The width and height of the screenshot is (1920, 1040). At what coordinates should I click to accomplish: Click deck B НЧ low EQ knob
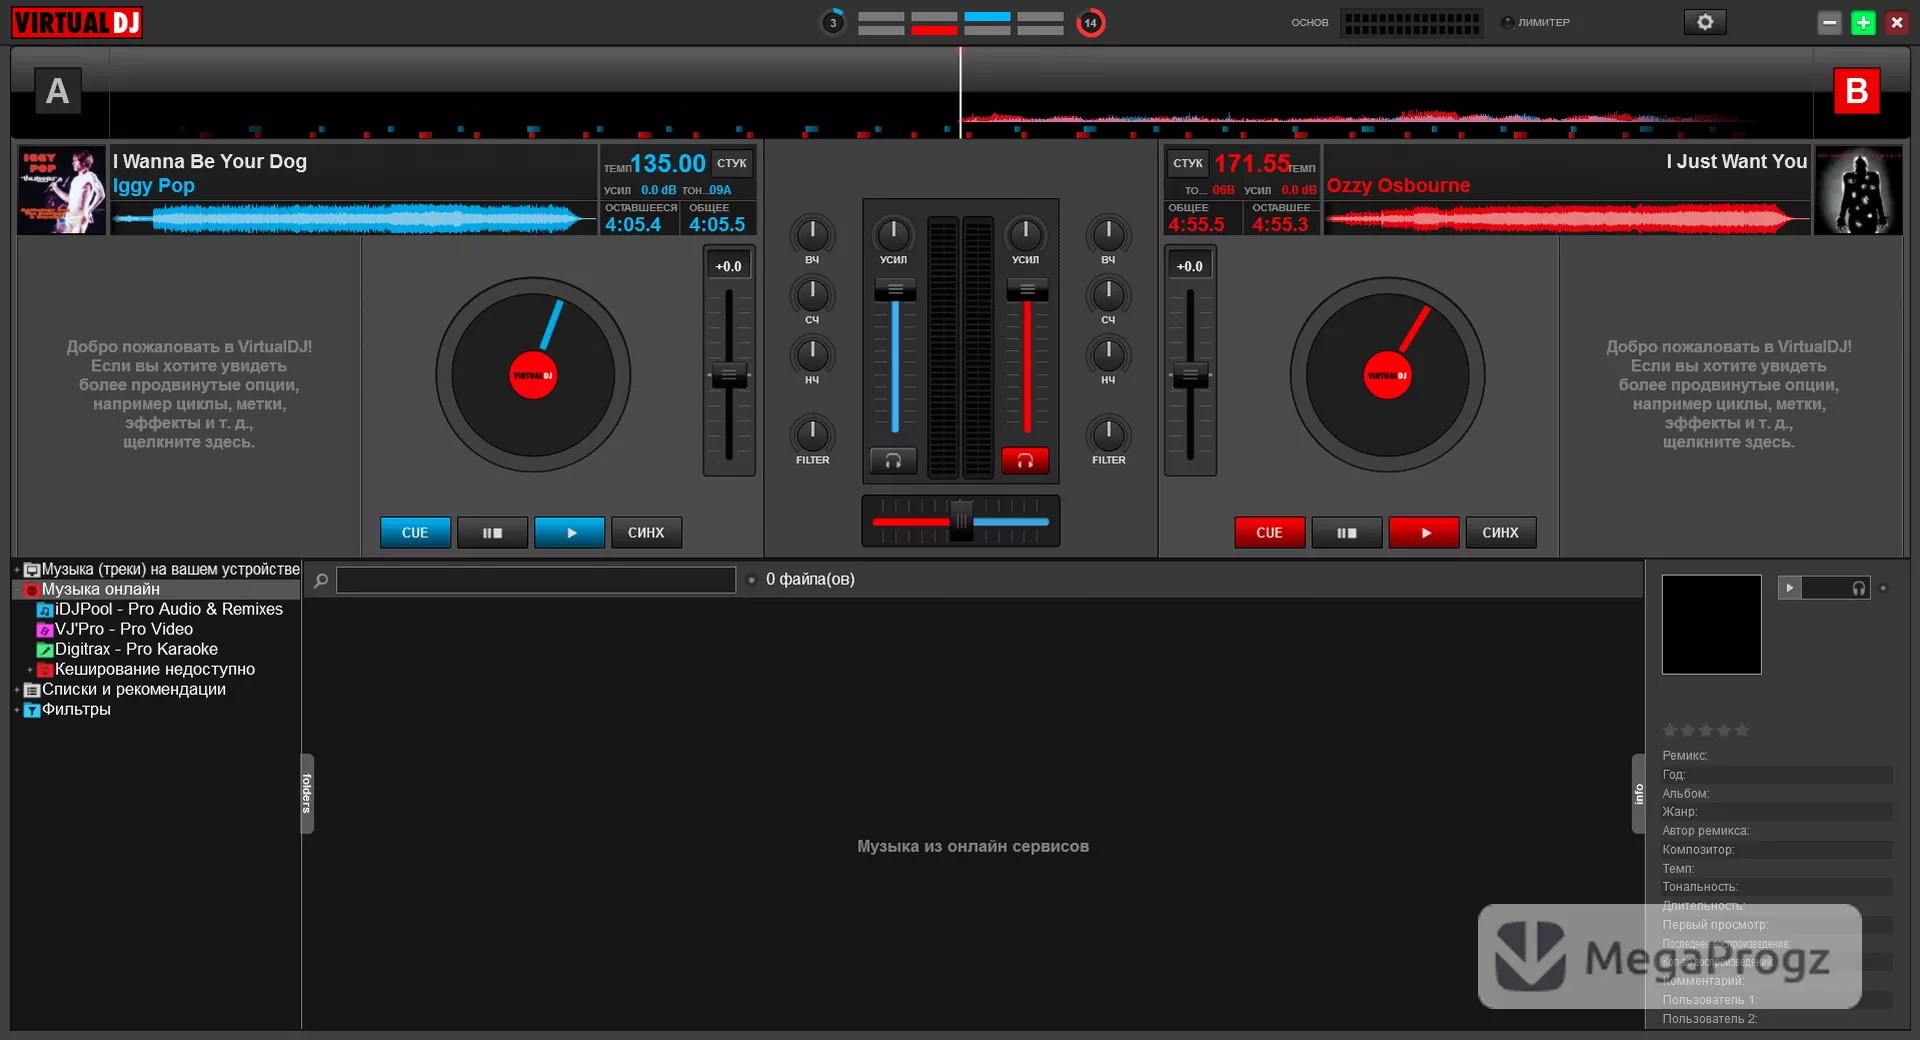1108,354
